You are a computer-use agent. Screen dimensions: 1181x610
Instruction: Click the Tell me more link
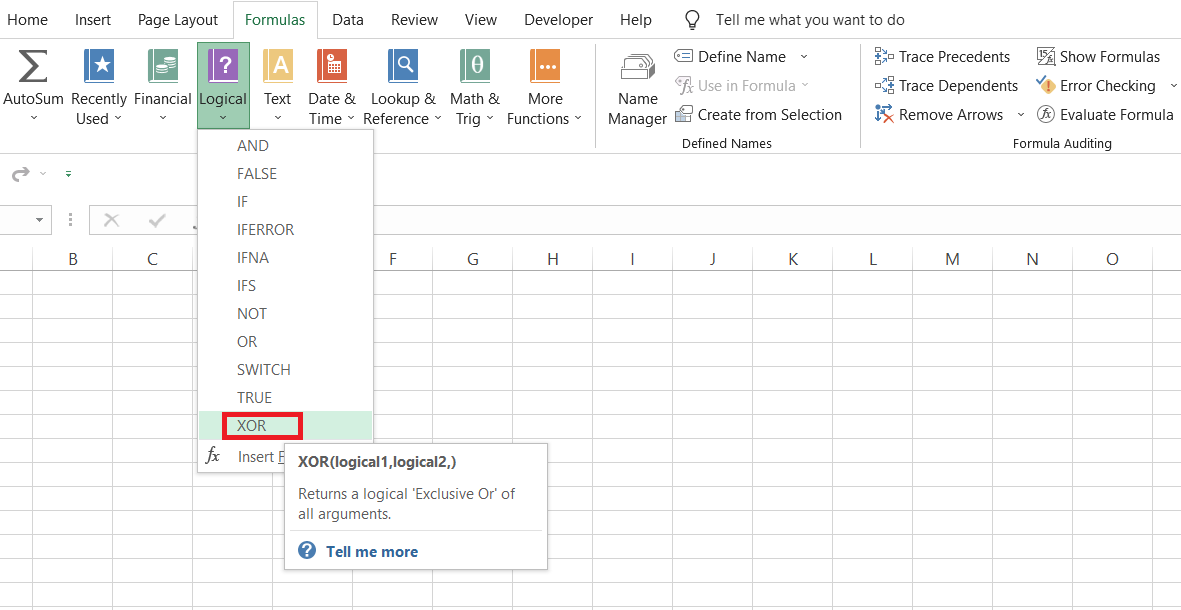[x=371, y=552]
